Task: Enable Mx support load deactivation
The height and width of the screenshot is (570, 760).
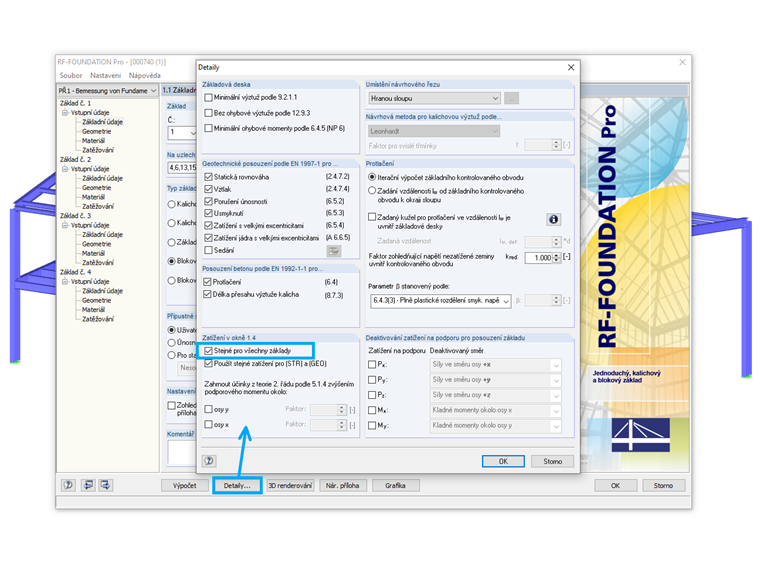Action: [372, 411]
